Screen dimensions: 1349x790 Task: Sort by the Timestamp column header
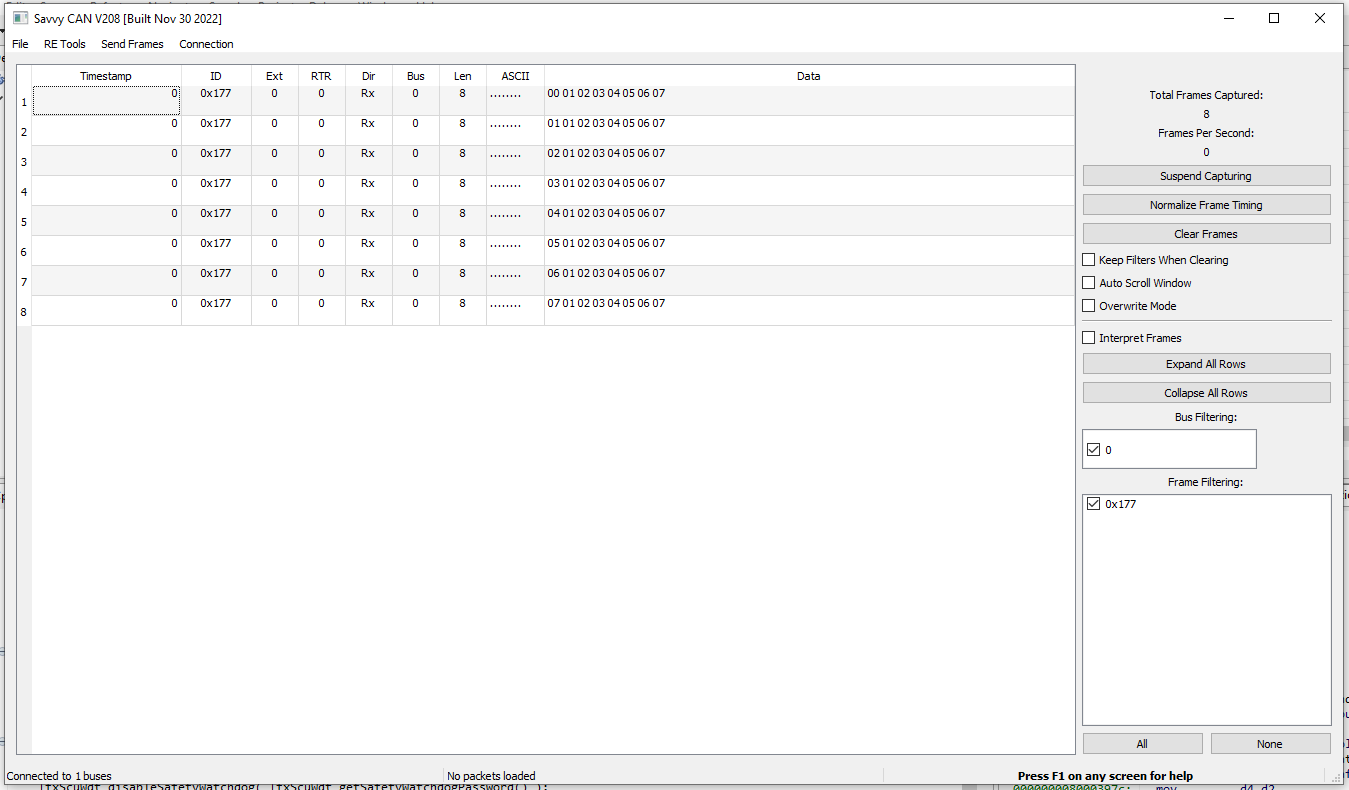[106, 76]
